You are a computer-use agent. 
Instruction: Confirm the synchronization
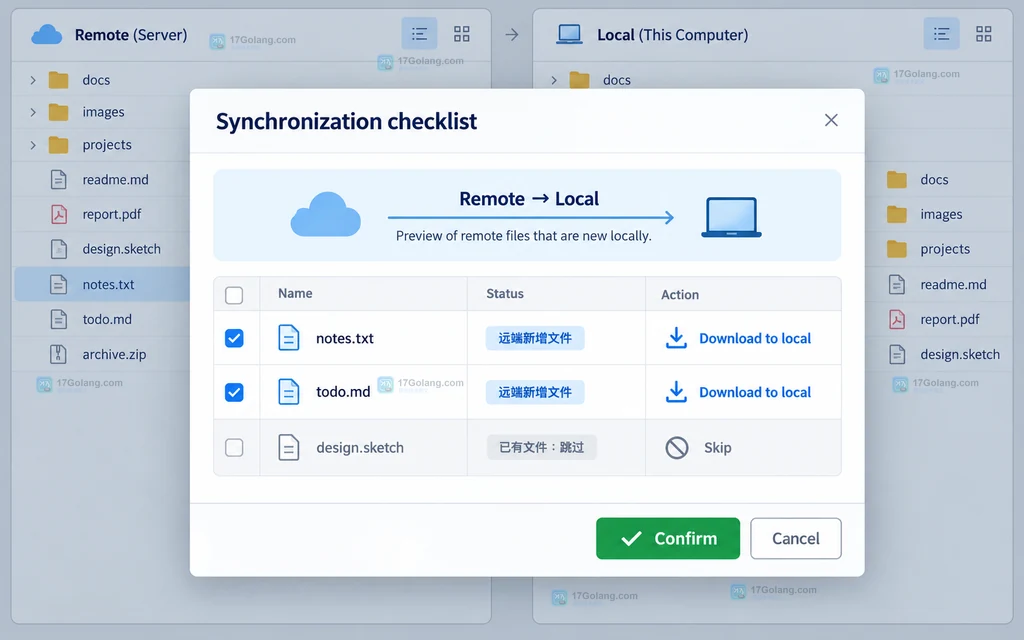[667, 538]
